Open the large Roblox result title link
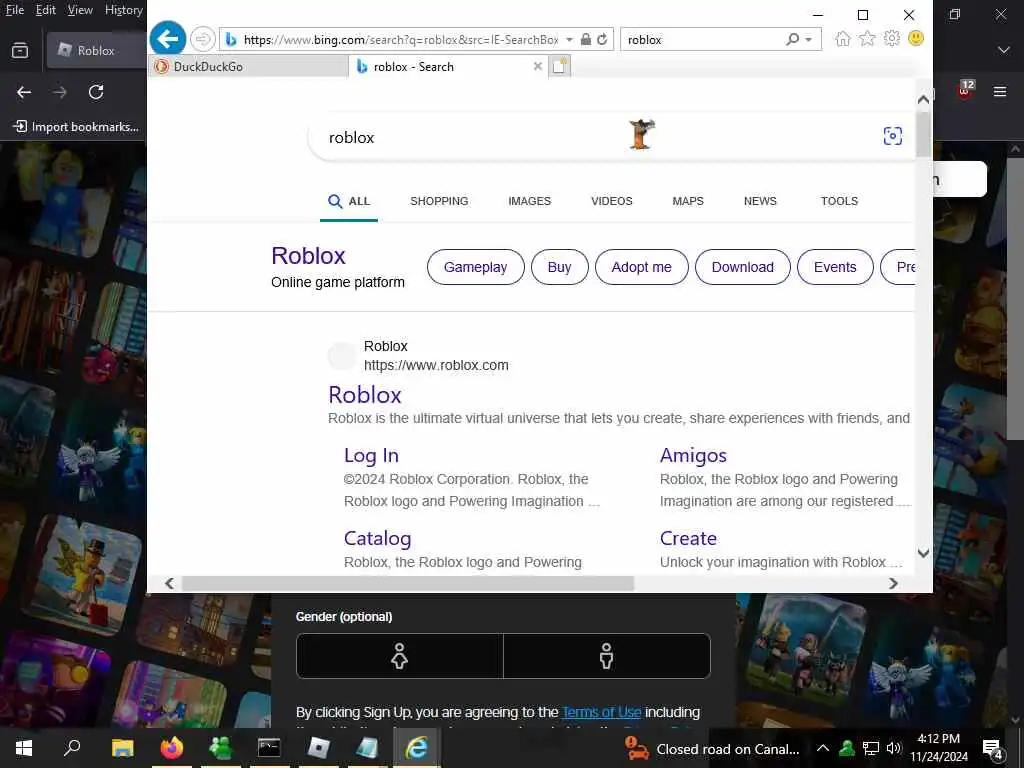Viewport: 1024px width, 768px height. point(364,395)
